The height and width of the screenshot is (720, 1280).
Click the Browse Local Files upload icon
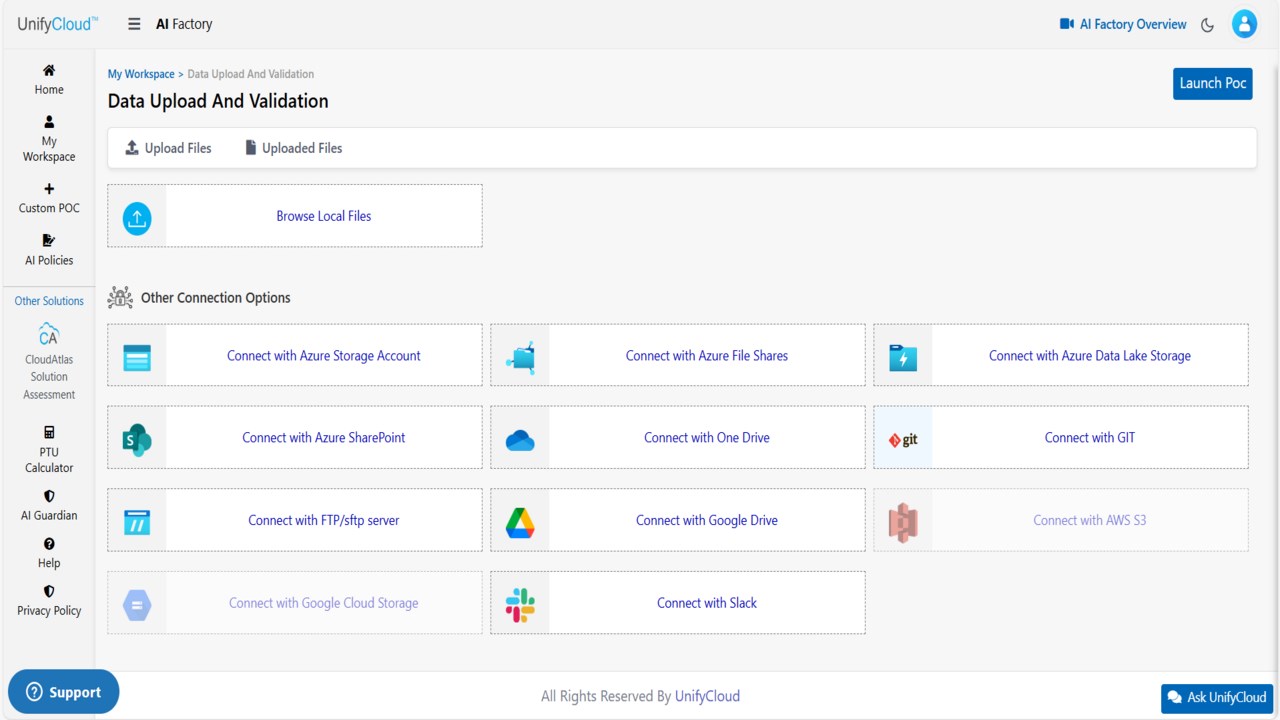click(137, 217)
